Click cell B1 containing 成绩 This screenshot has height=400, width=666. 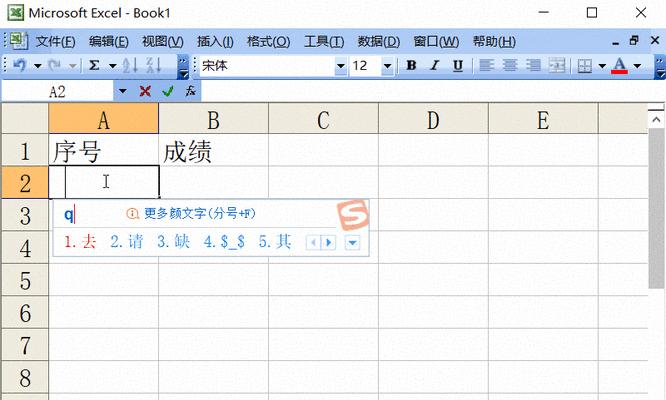click(x=214, y=150)
